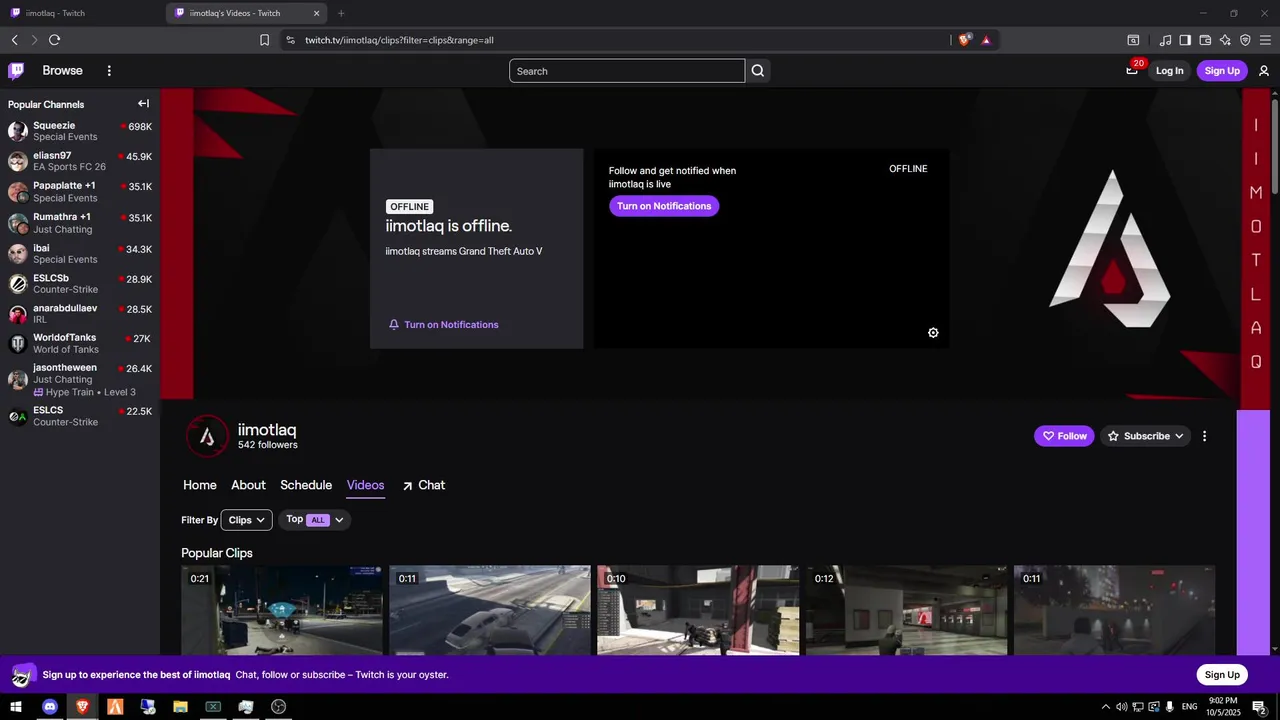Switch to the About channel tab

(248, 485)
